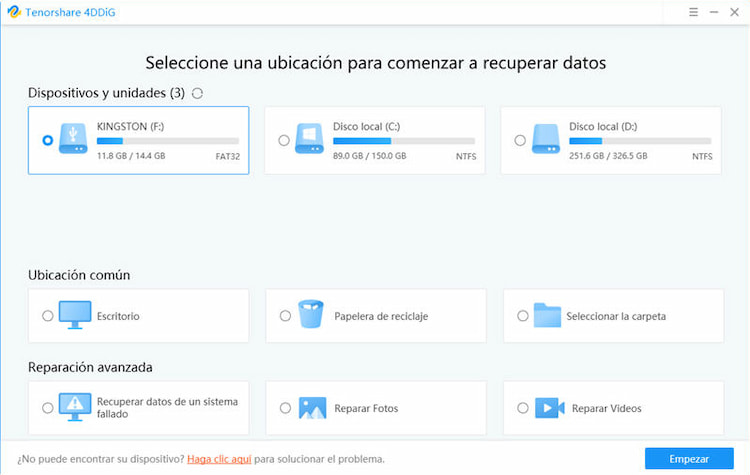Viewport: 750px width, 475px height.
Task: Select the Disco local (C:) radio button
Action: [284, 140]
